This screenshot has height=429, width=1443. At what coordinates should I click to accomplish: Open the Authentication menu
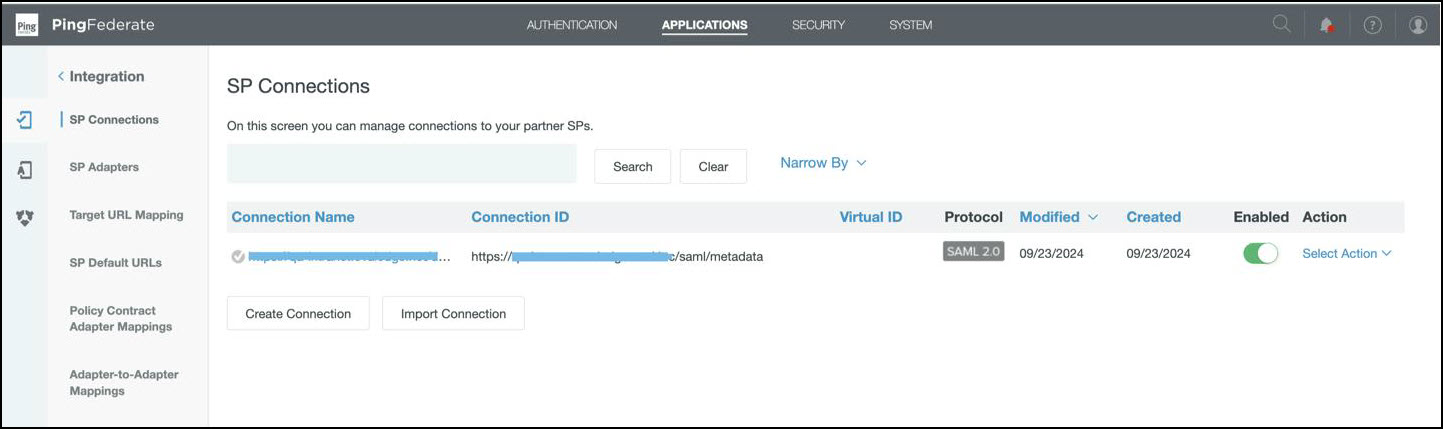point(571,25)
